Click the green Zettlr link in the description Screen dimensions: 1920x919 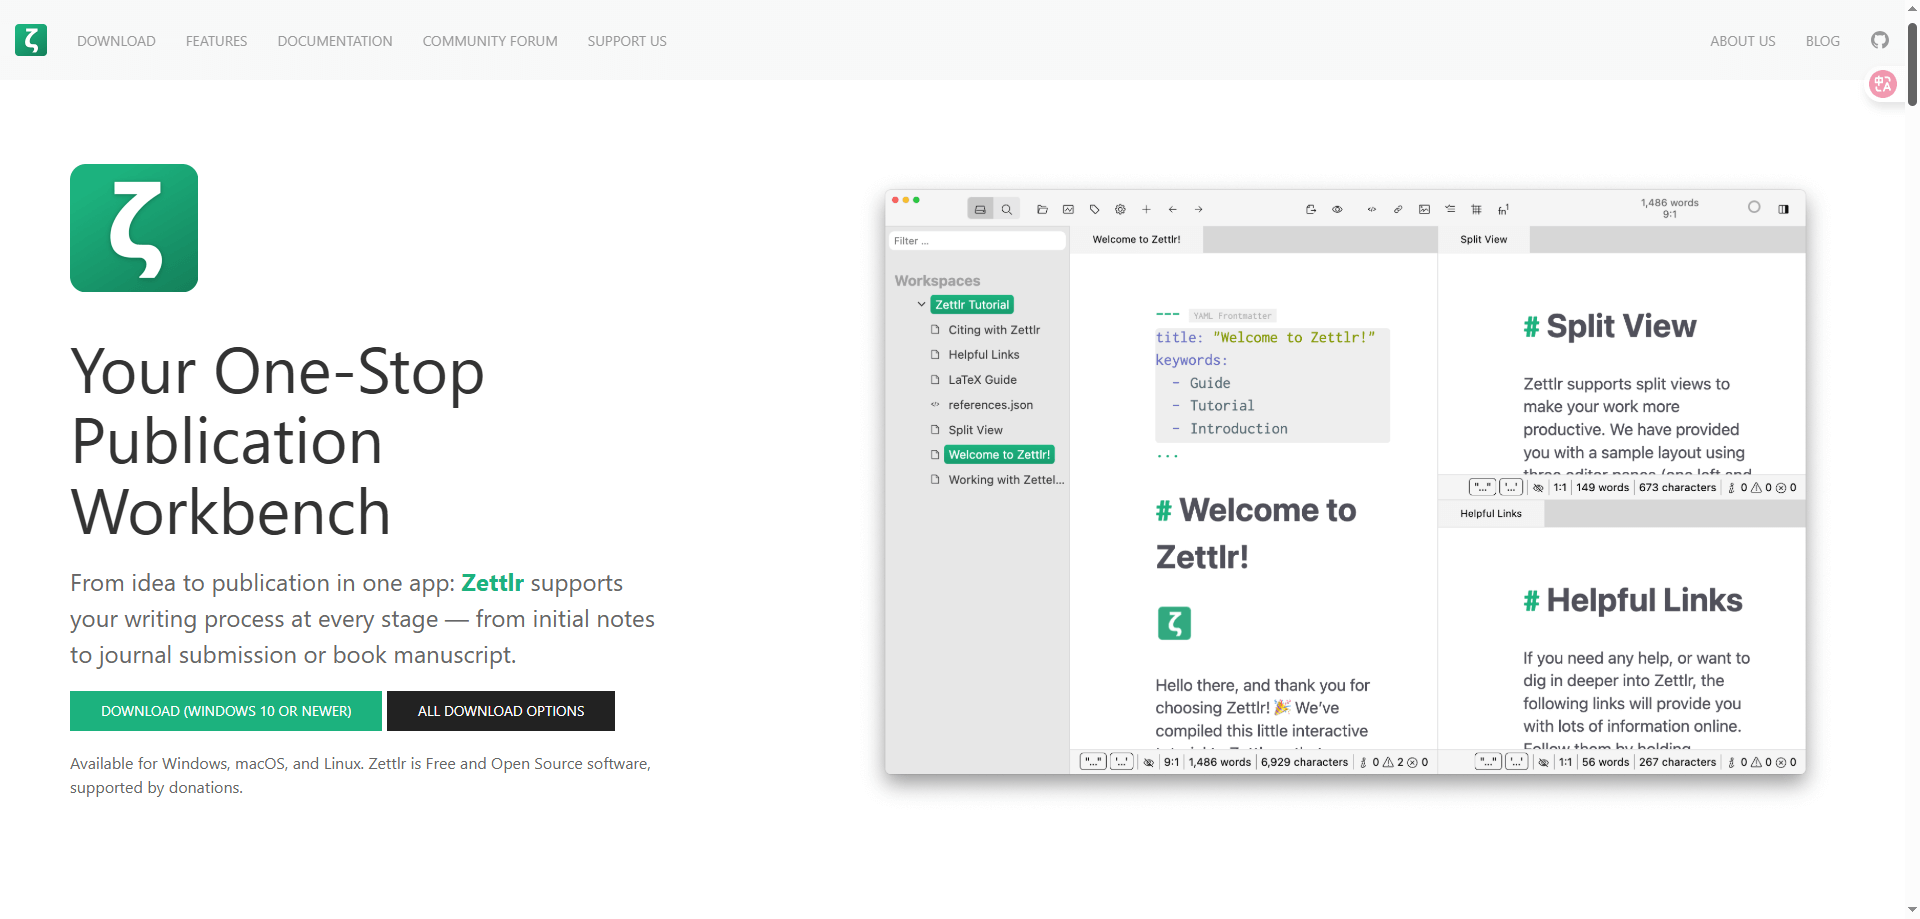coord(492,583)
